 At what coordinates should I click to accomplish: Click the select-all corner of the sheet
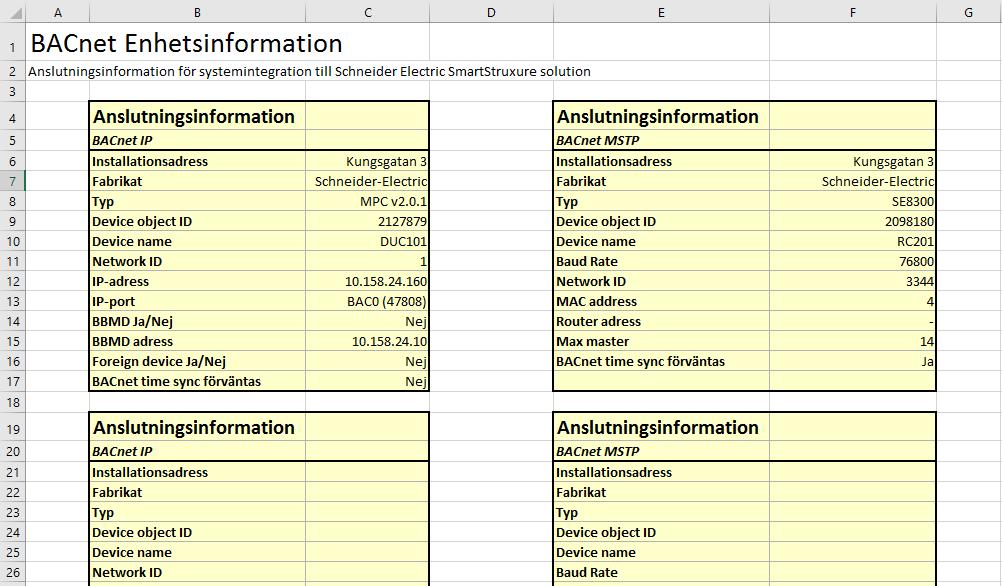pos(13,12)
